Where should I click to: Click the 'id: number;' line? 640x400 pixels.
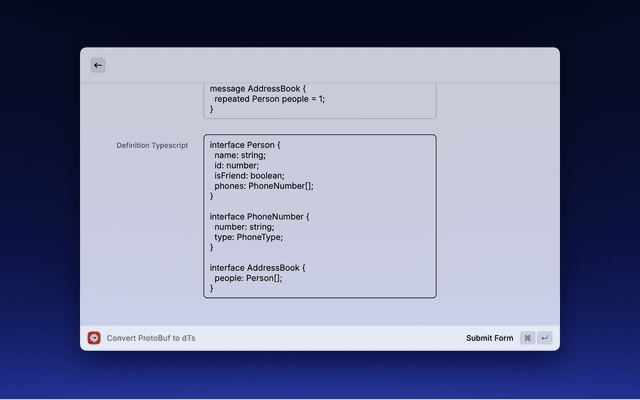[x=236, y=165]
